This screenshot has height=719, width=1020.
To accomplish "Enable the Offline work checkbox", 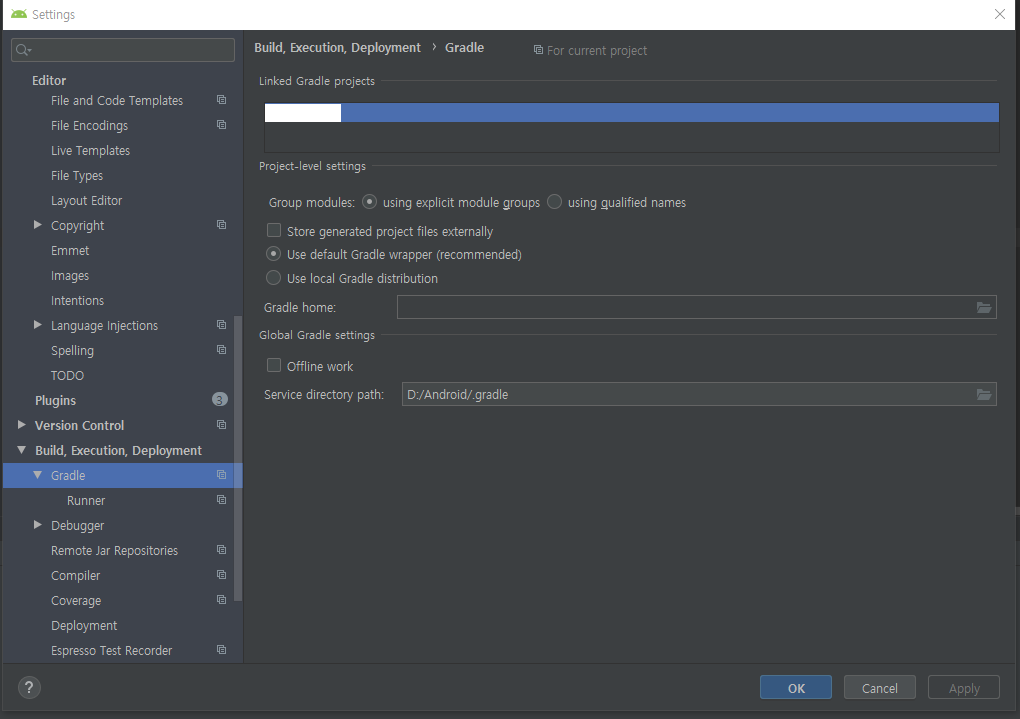I will [274, 366].
